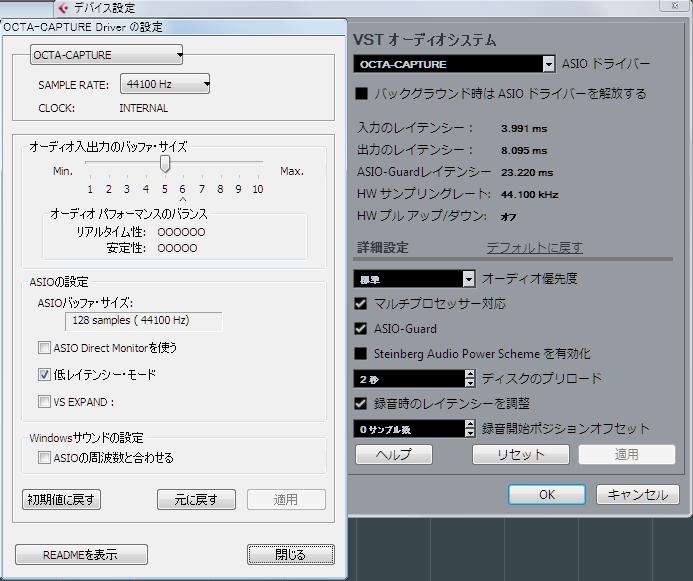Screen dimensions: 693x581
Task: Click the OK button
Action: pyautogui.click(x=547, y=494)
